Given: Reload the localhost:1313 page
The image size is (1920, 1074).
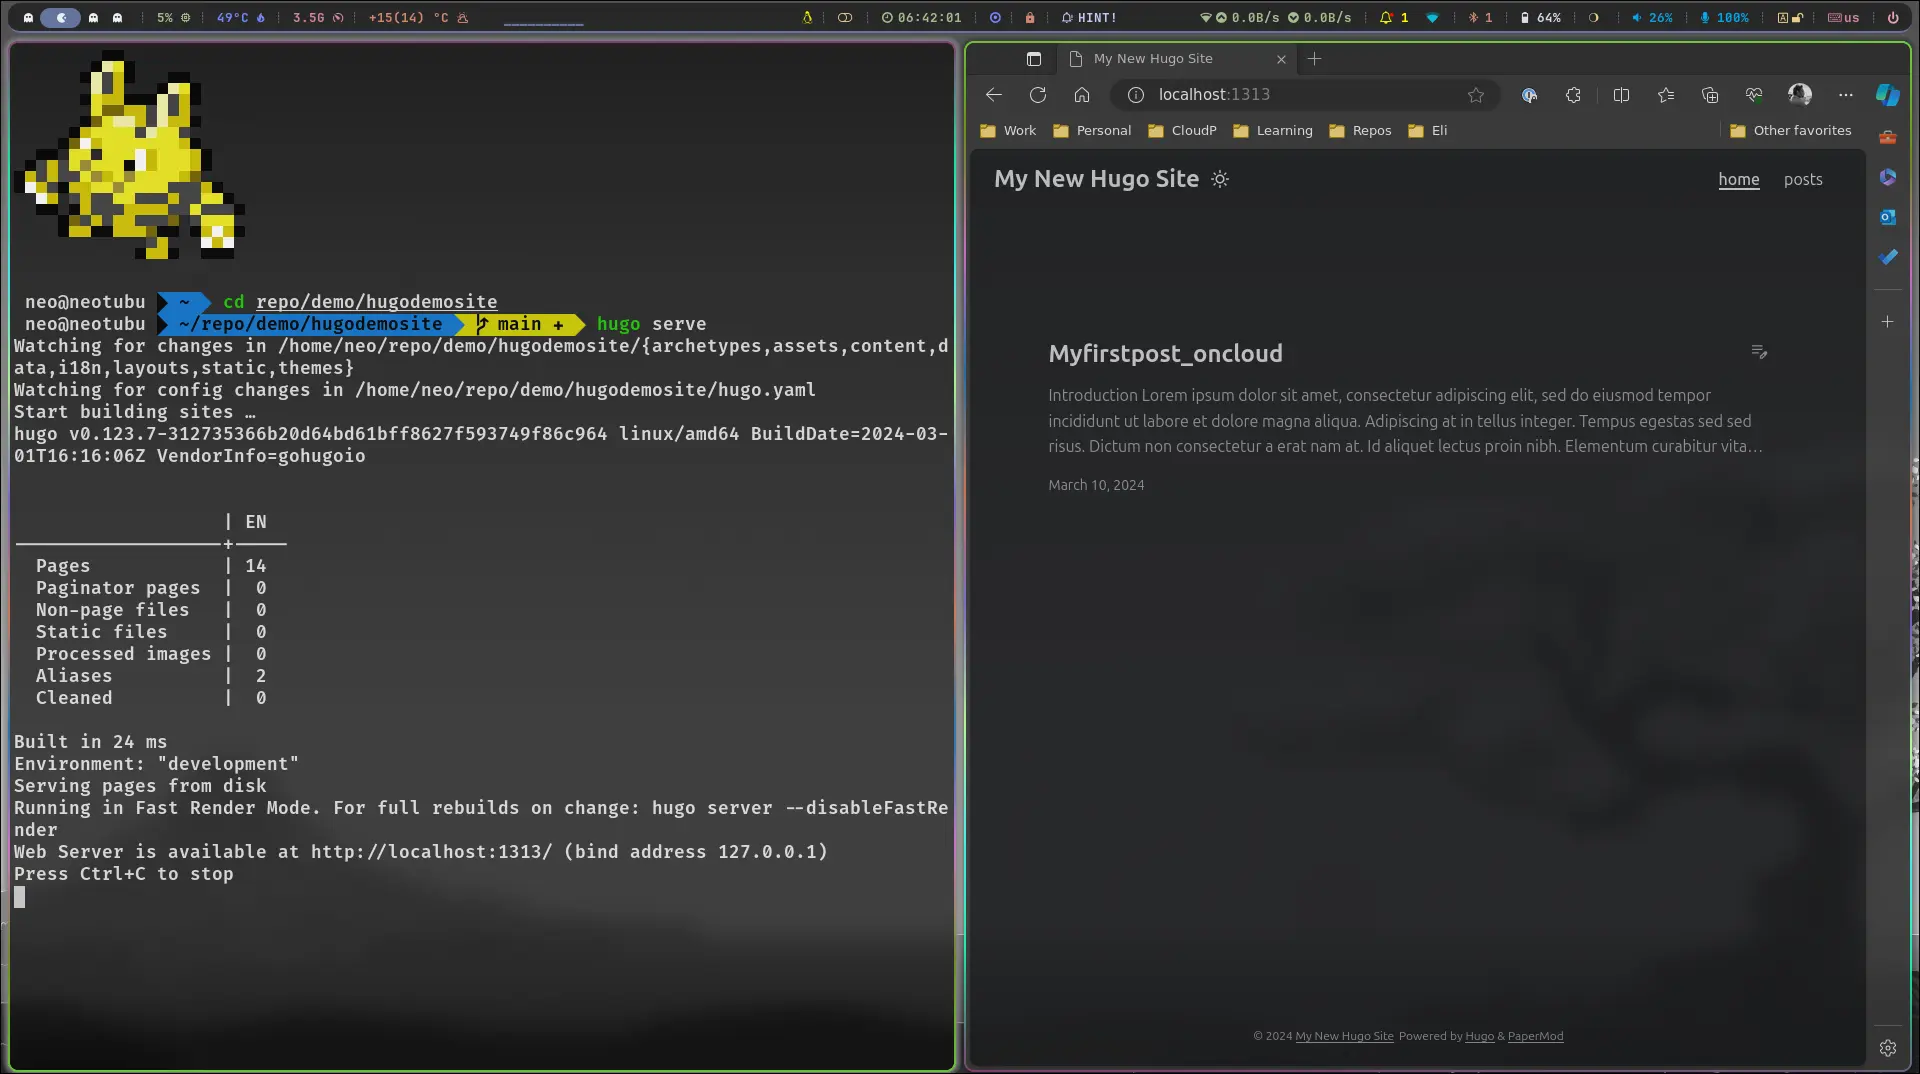Looking at the screenshot, I should click(x=1038, y=95).
